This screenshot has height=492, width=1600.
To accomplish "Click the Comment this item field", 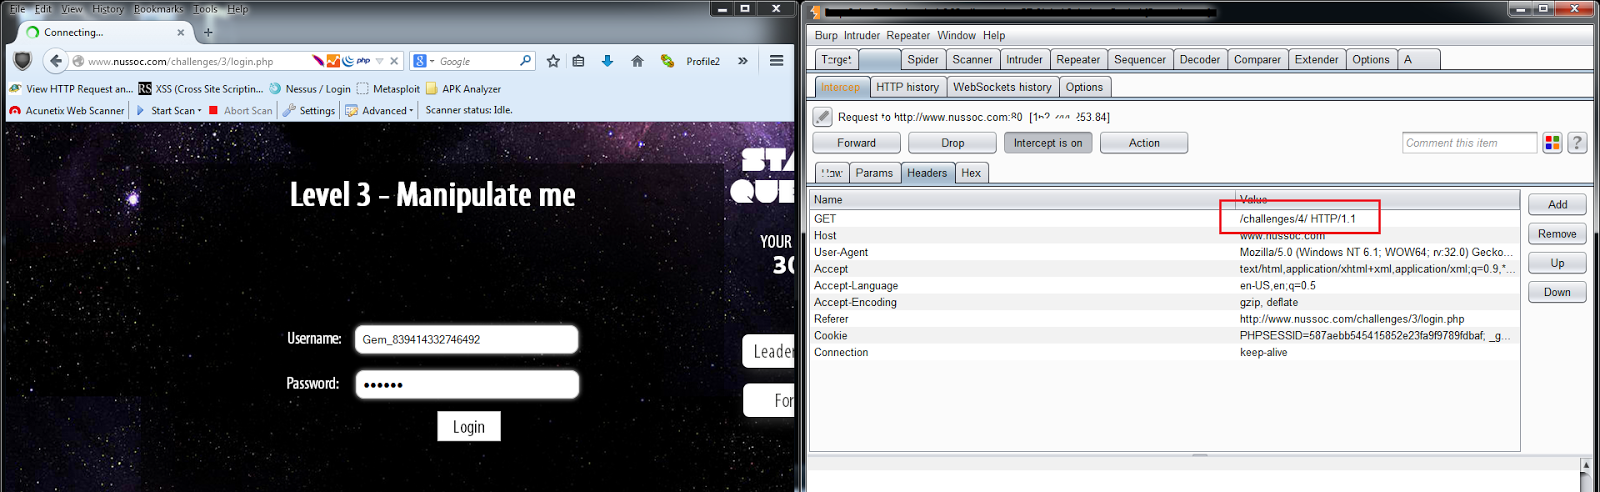I will pyautogui.click(x=1469, y=143).
